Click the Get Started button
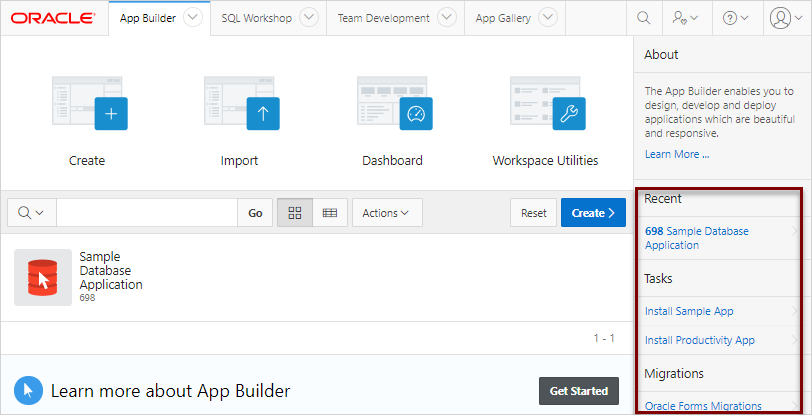The width and height of the screenshot is (812, 415). (578, 391)
